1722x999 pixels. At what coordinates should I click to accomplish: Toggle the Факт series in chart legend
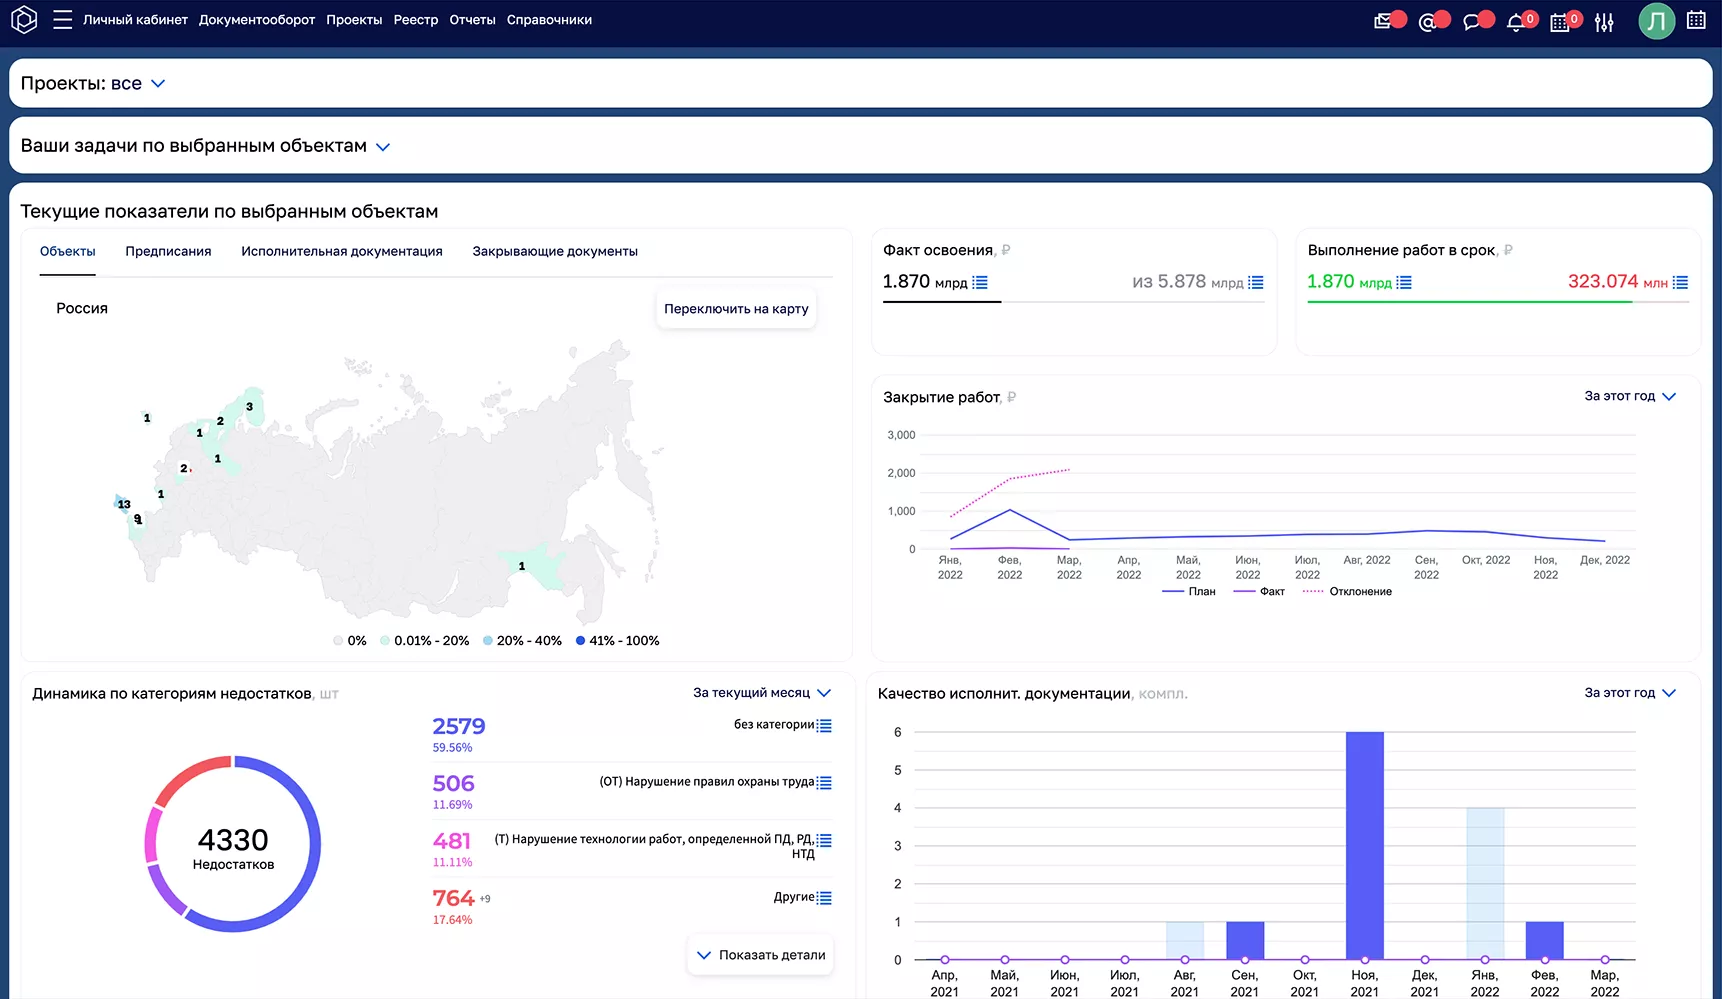pos(1259,592)
